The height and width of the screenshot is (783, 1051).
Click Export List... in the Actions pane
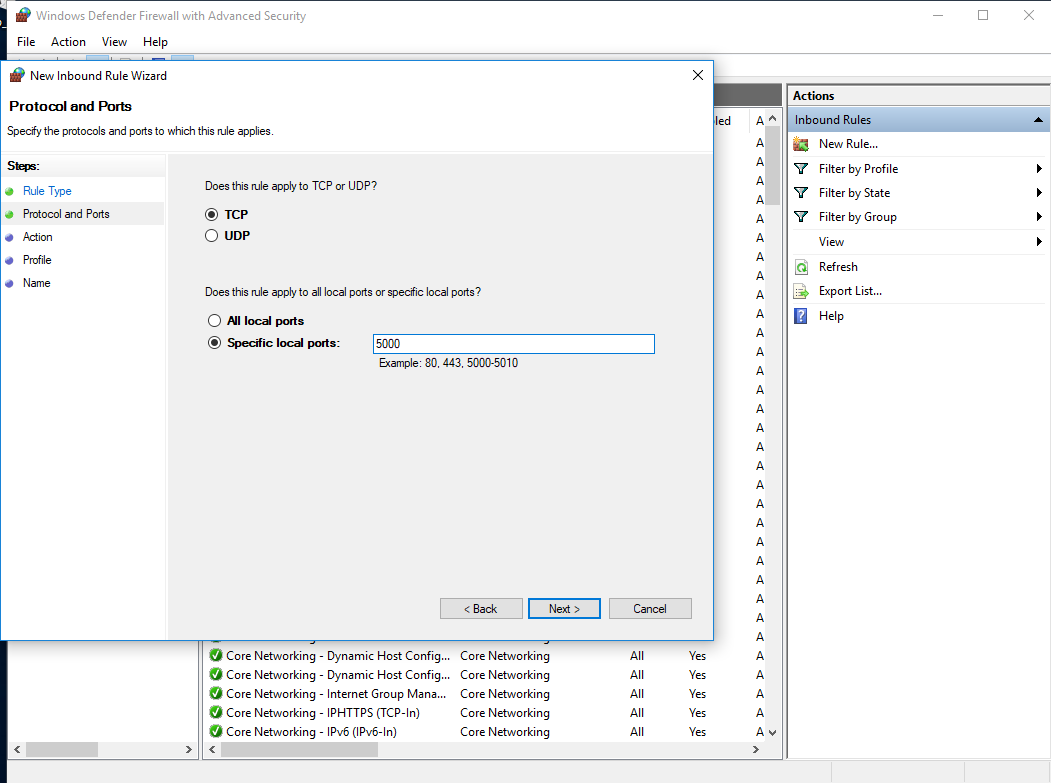coord(851,292)
